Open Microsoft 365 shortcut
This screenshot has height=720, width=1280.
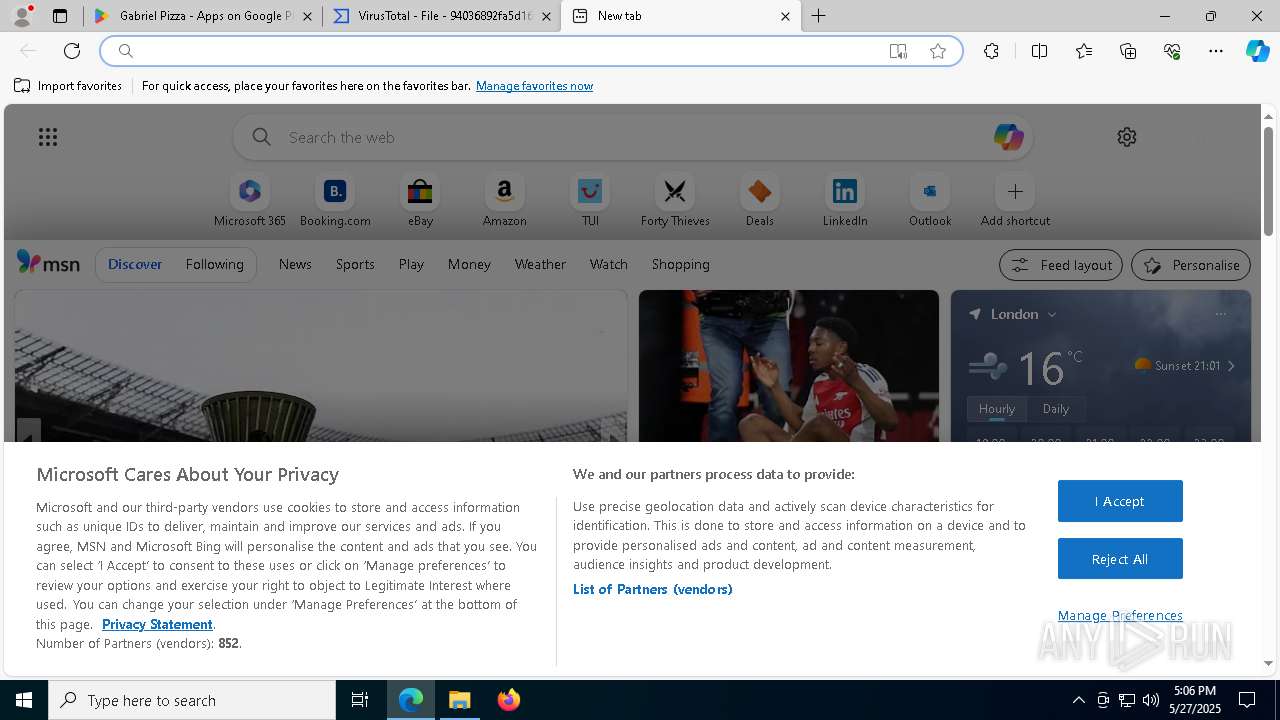pyautogui.click(x=250, y=201)
